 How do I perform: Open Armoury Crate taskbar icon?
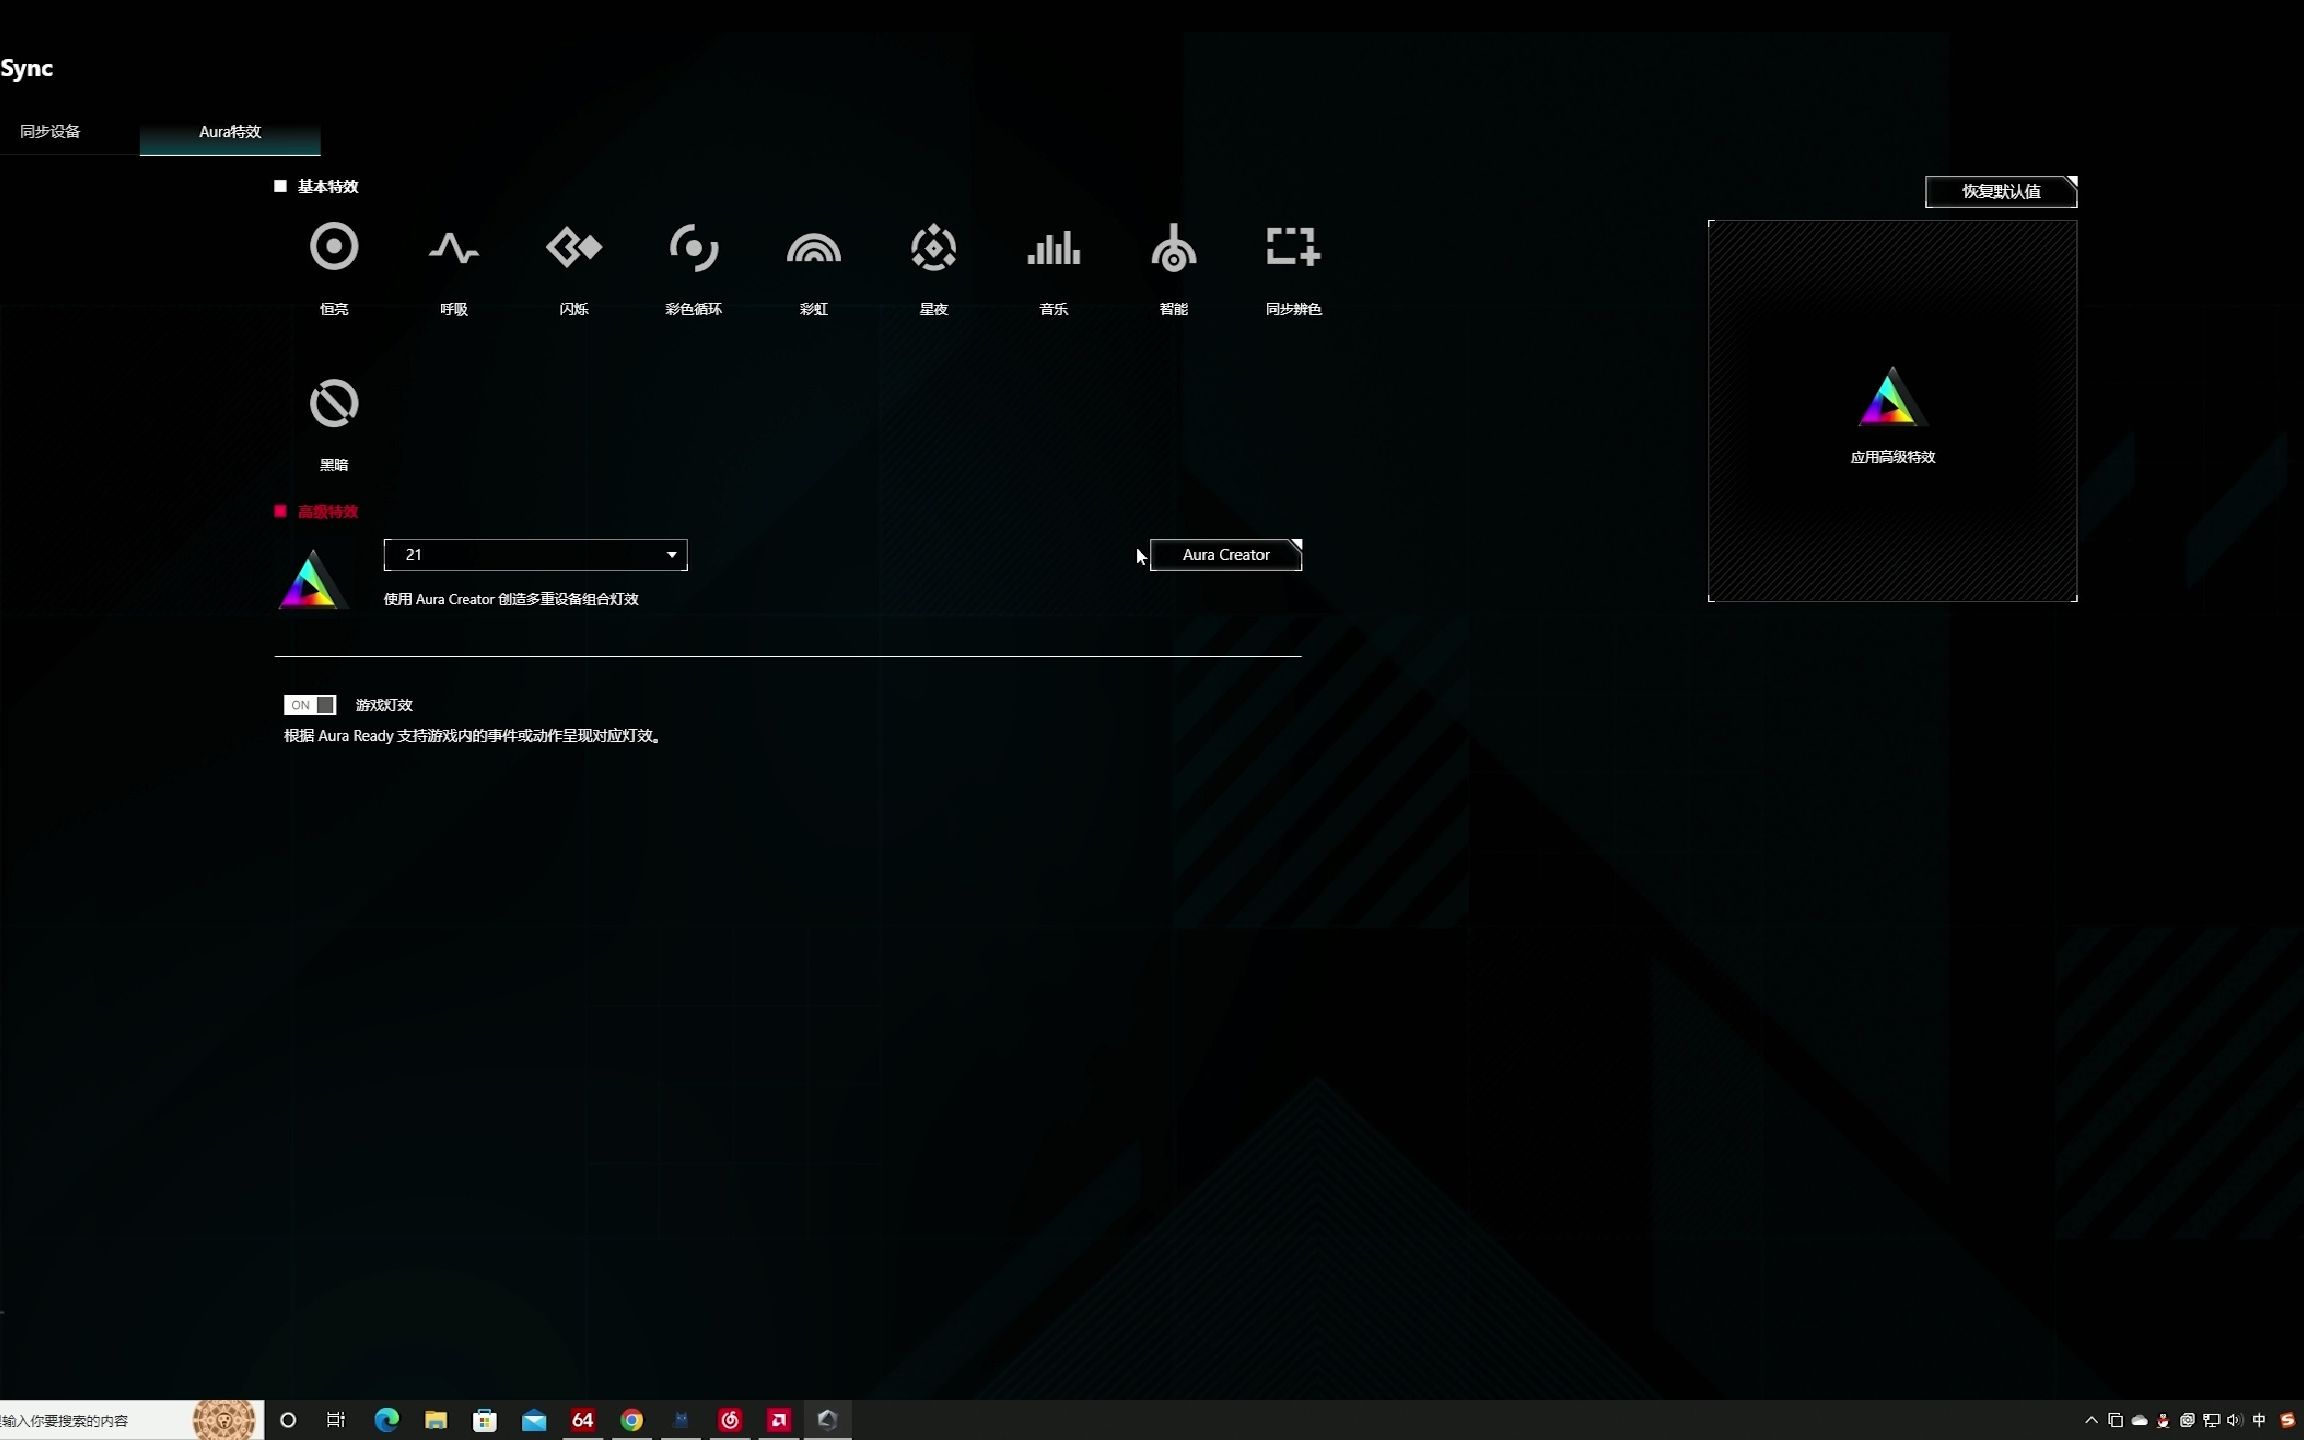828,1420
